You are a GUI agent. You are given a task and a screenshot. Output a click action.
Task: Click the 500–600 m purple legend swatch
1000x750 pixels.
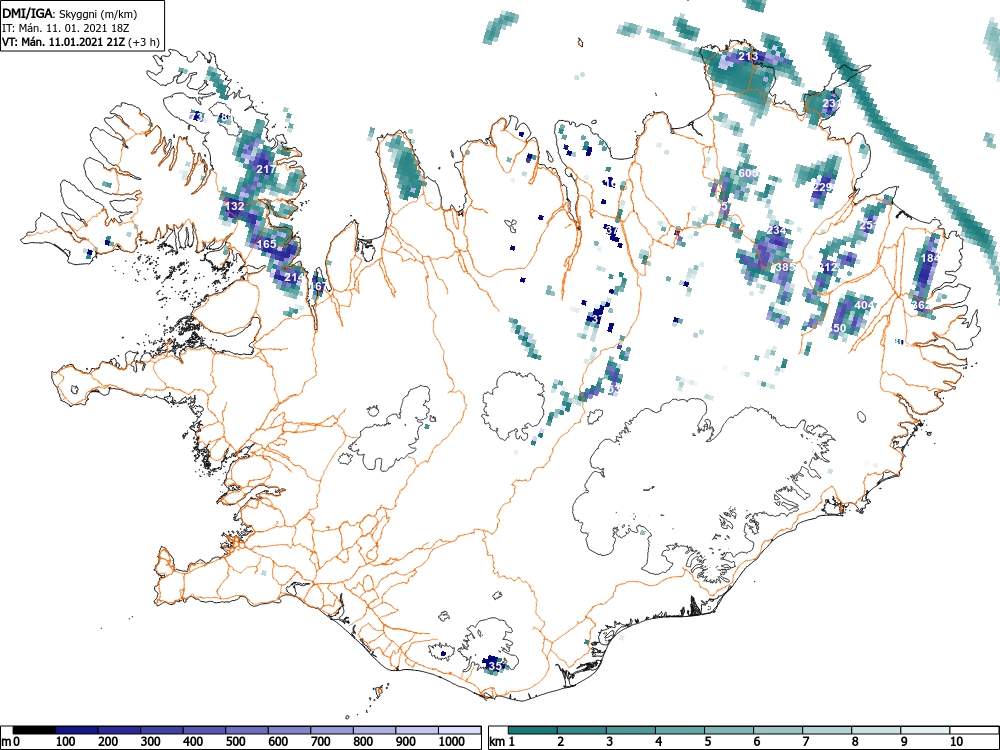[247, 730]
